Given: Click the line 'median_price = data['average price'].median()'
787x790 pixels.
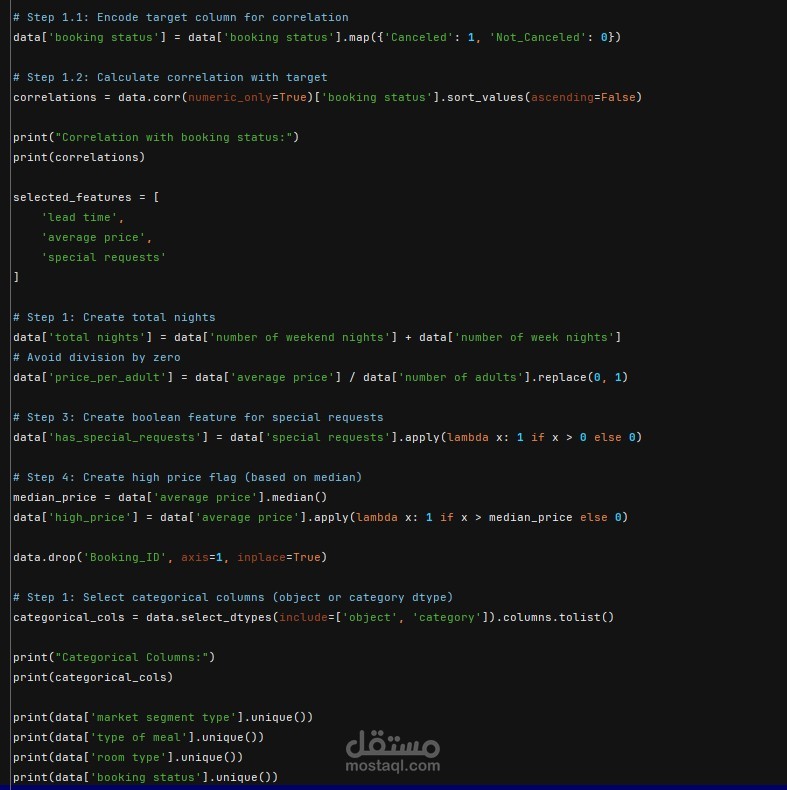Looking at the screenshot, I should (x=170, y=497).
